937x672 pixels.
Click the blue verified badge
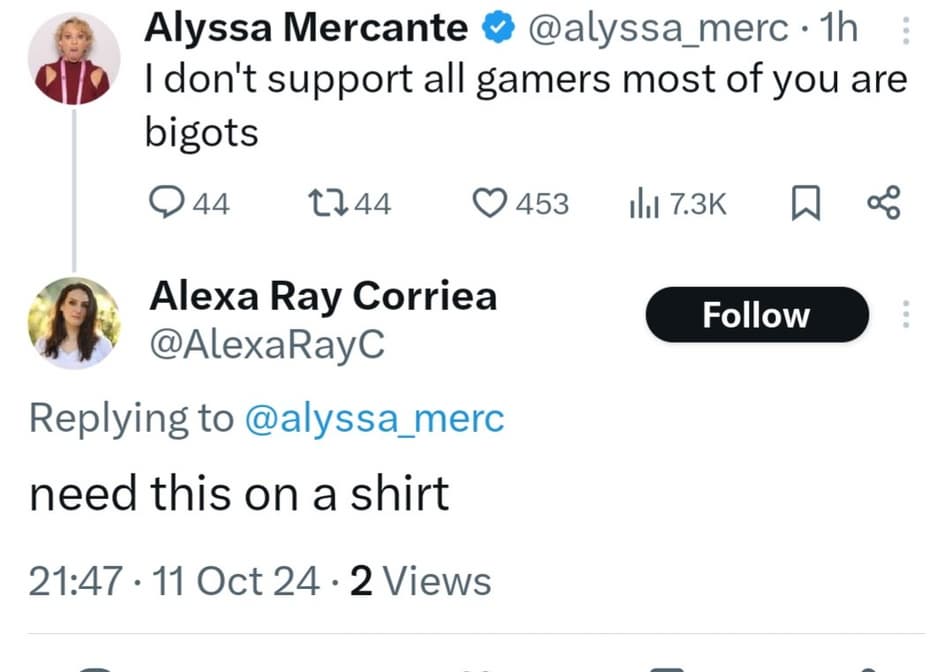[x=496, y=30]
